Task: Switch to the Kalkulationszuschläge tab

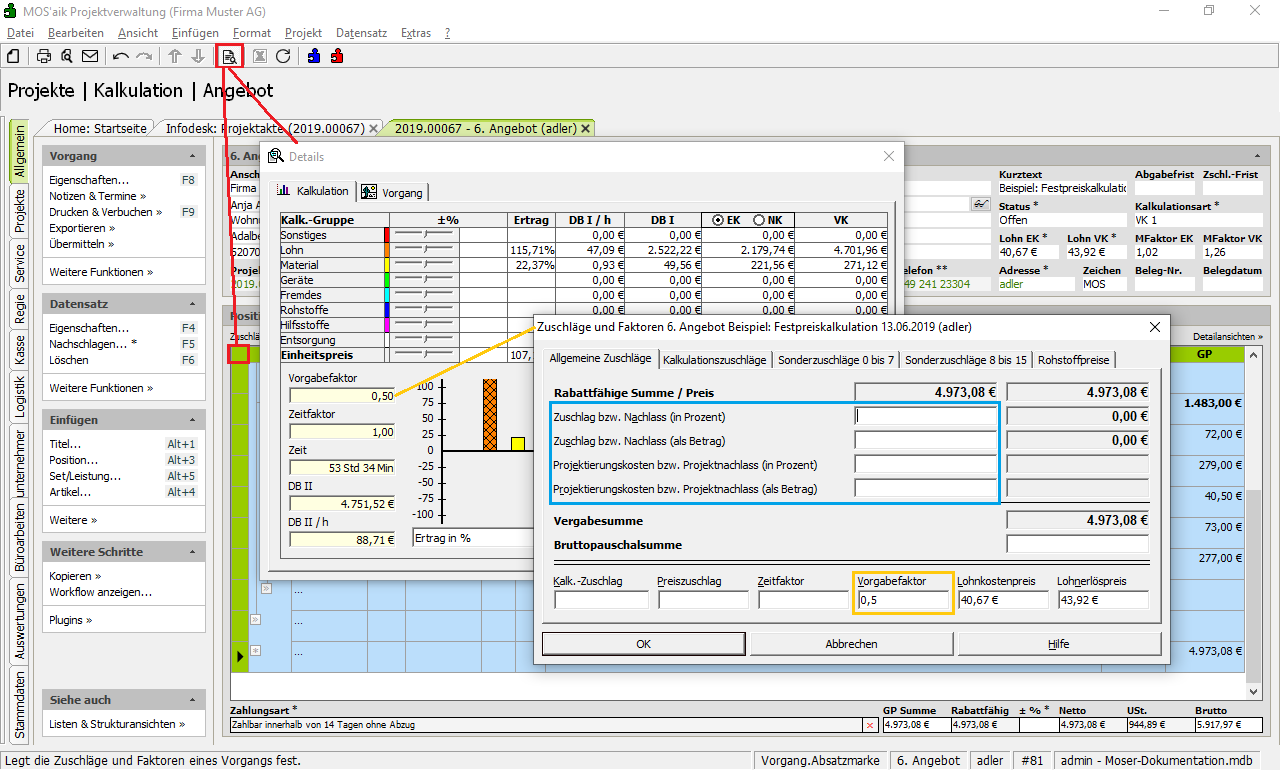Action: pyautogui.click(x=714, y=359)
